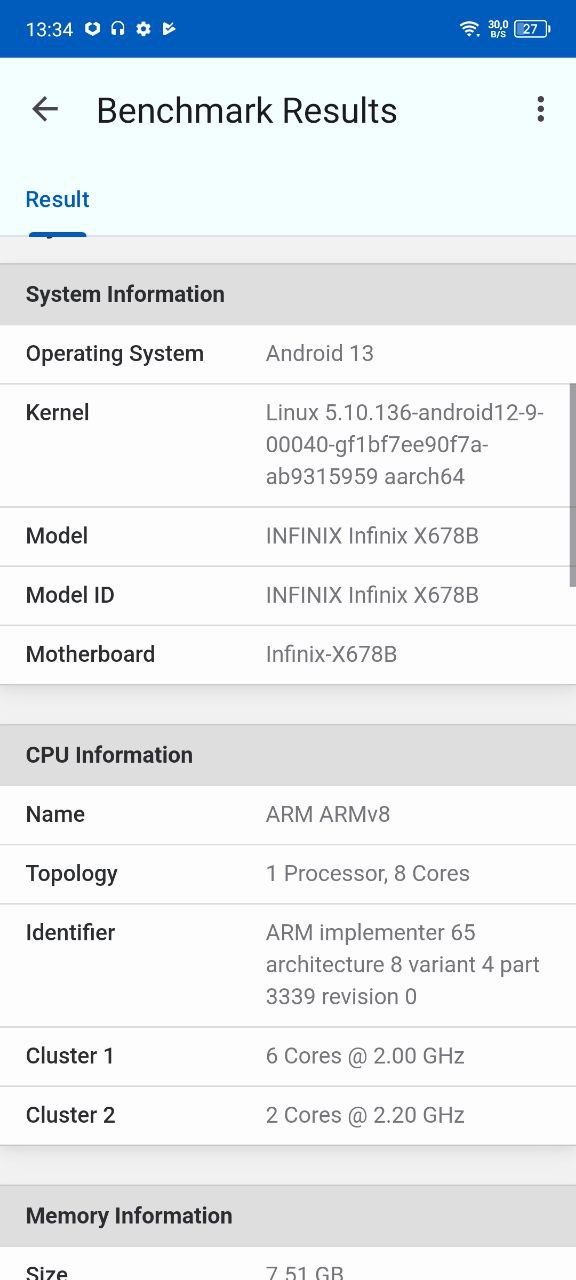Tap the Cluster 2 frequency row
576x1280 pixels.
(x=288, y=1116)
